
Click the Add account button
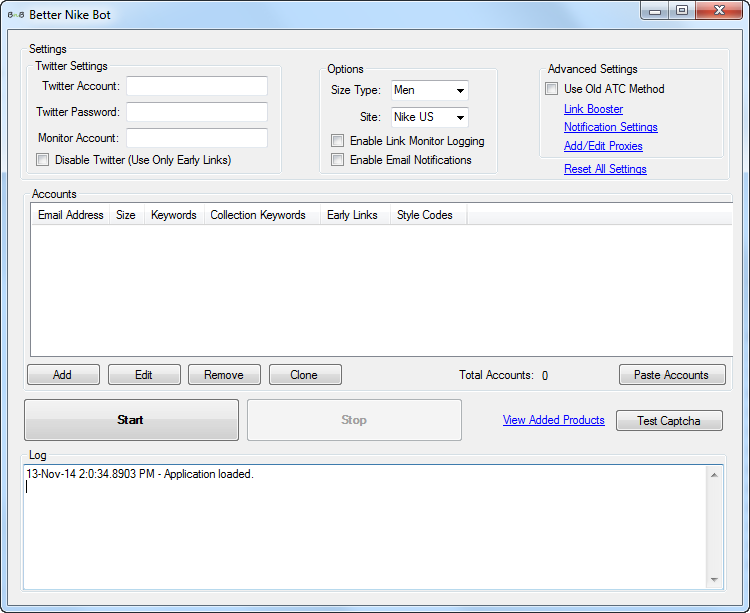coord(64,375)
